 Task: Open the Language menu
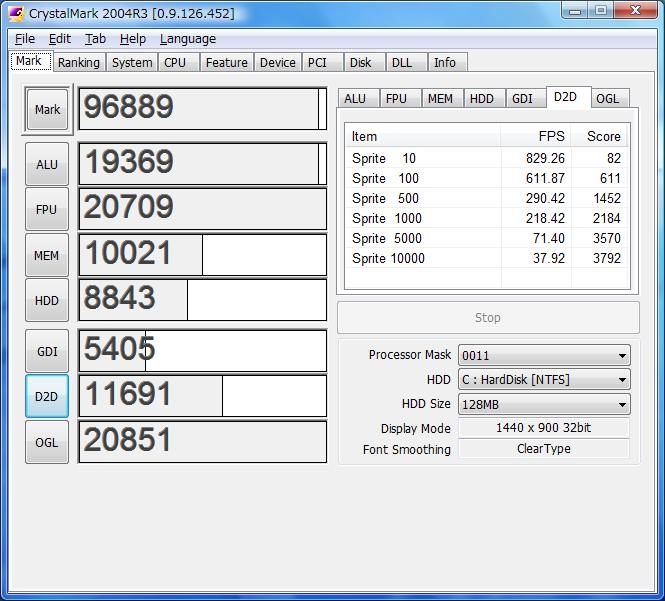(187, 39)
